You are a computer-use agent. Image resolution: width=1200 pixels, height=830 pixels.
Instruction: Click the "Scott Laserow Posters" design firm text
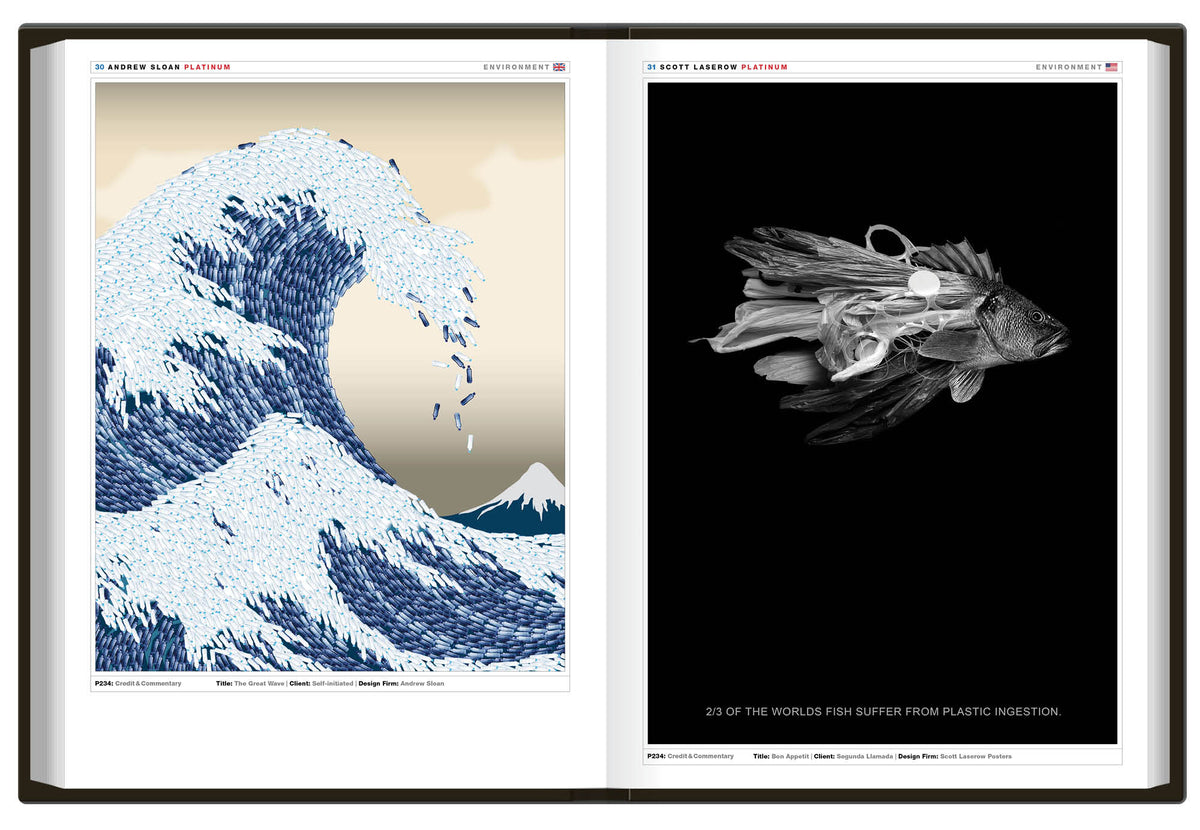975,756
